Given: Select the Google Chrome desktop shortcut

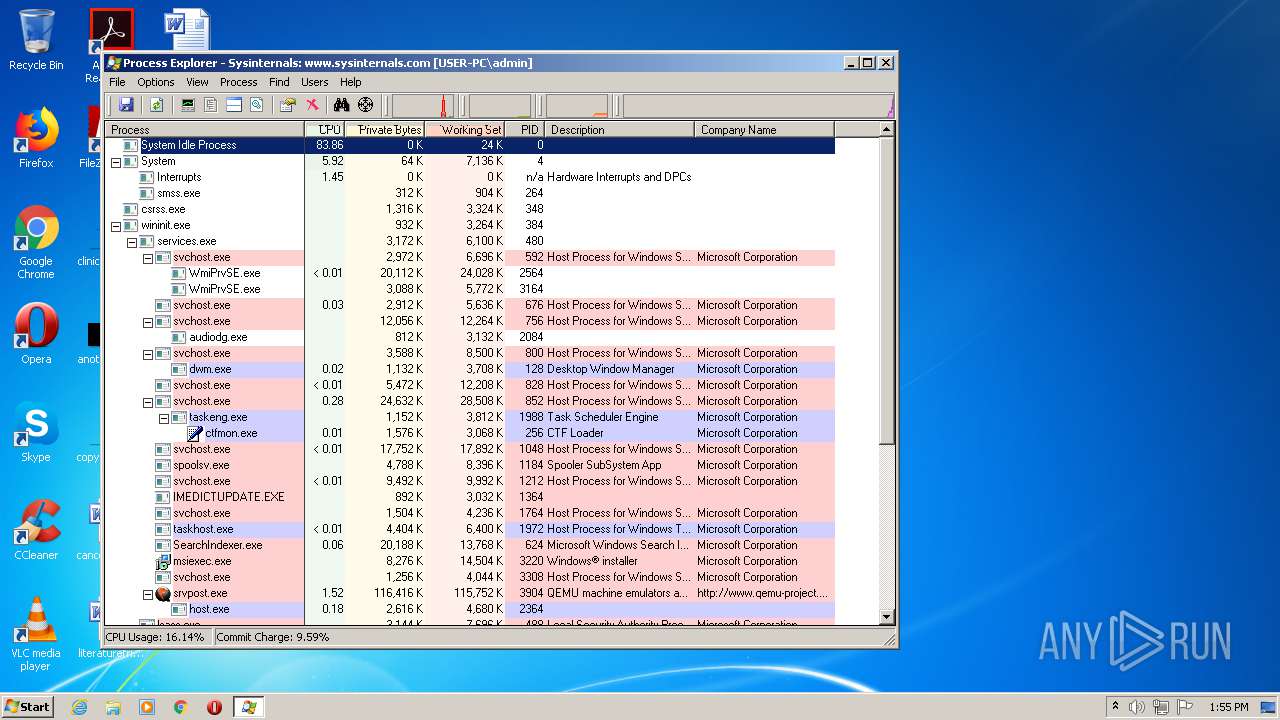Looking at the screenshot, I should click(36, 242).
